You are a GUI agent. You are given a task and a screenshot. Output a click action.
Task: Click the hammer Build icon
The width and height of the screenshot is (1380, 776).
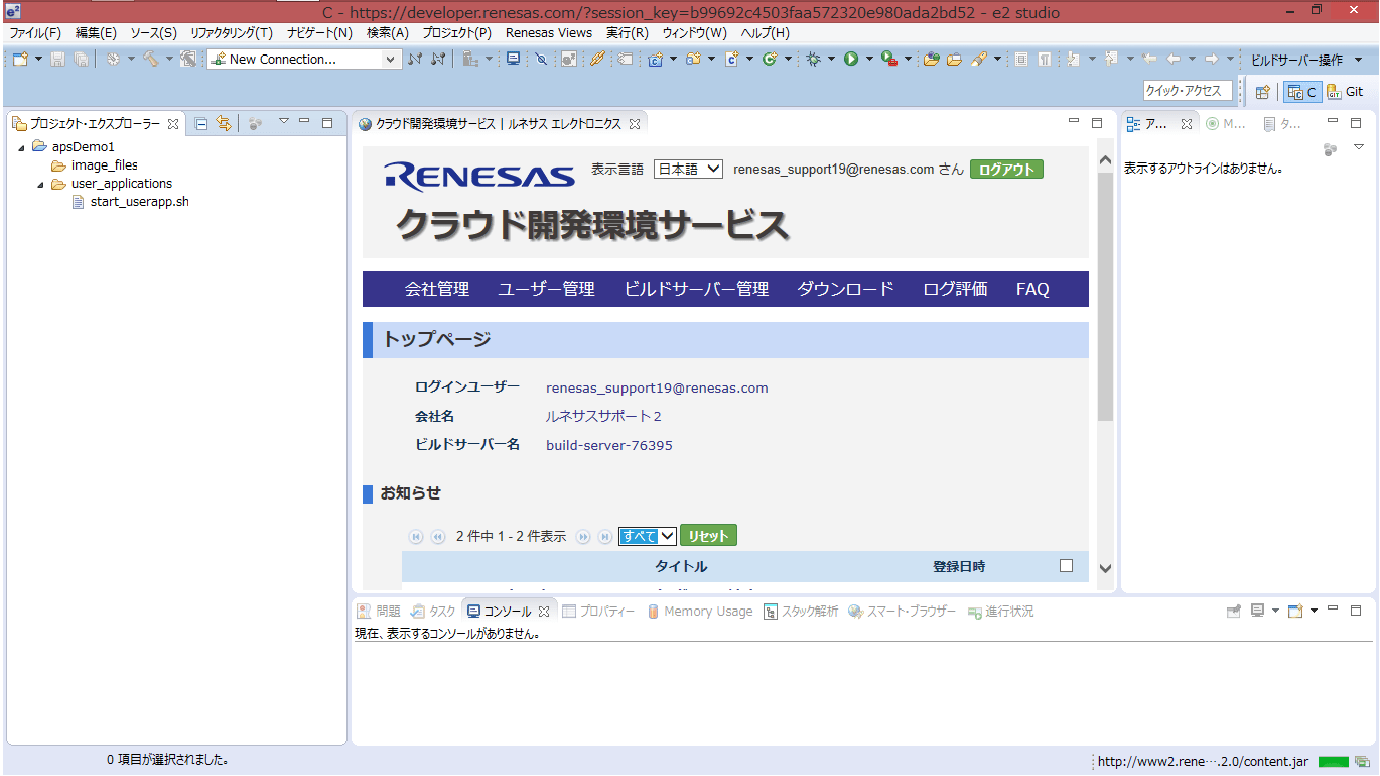tap(150, 59)
